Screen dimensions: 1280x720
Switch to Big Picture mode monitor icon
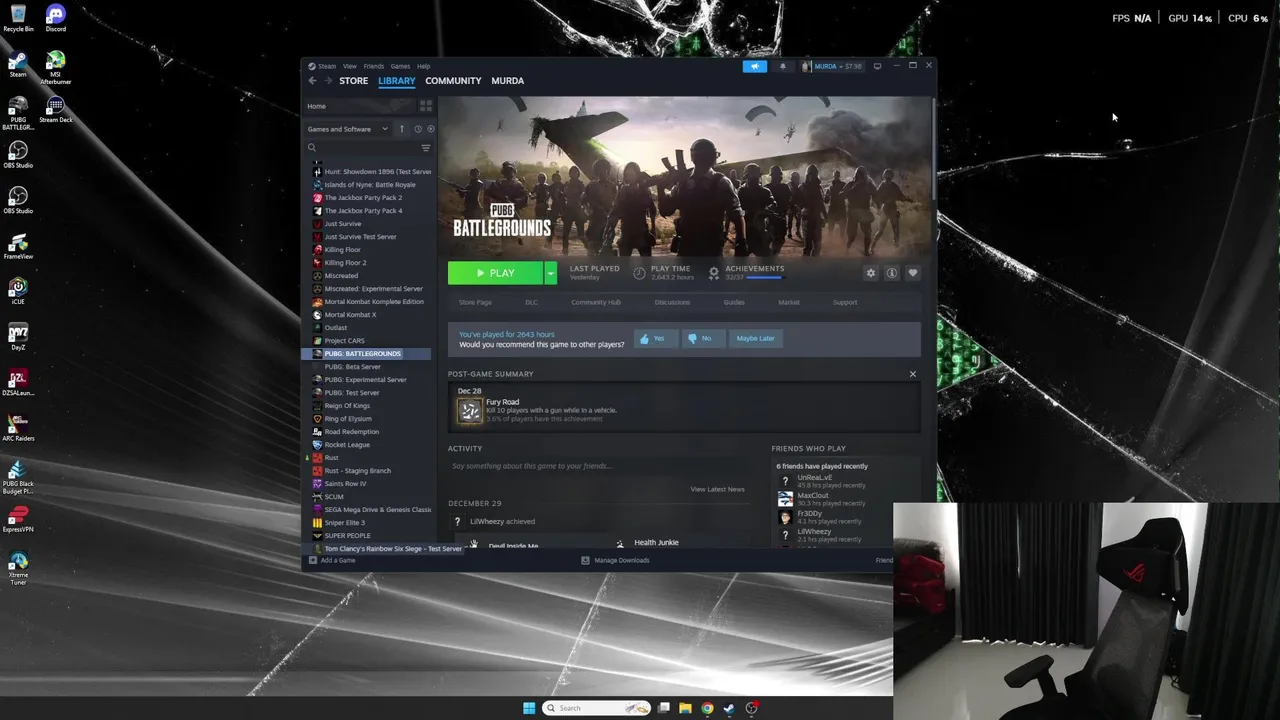(x=877, y=66)
